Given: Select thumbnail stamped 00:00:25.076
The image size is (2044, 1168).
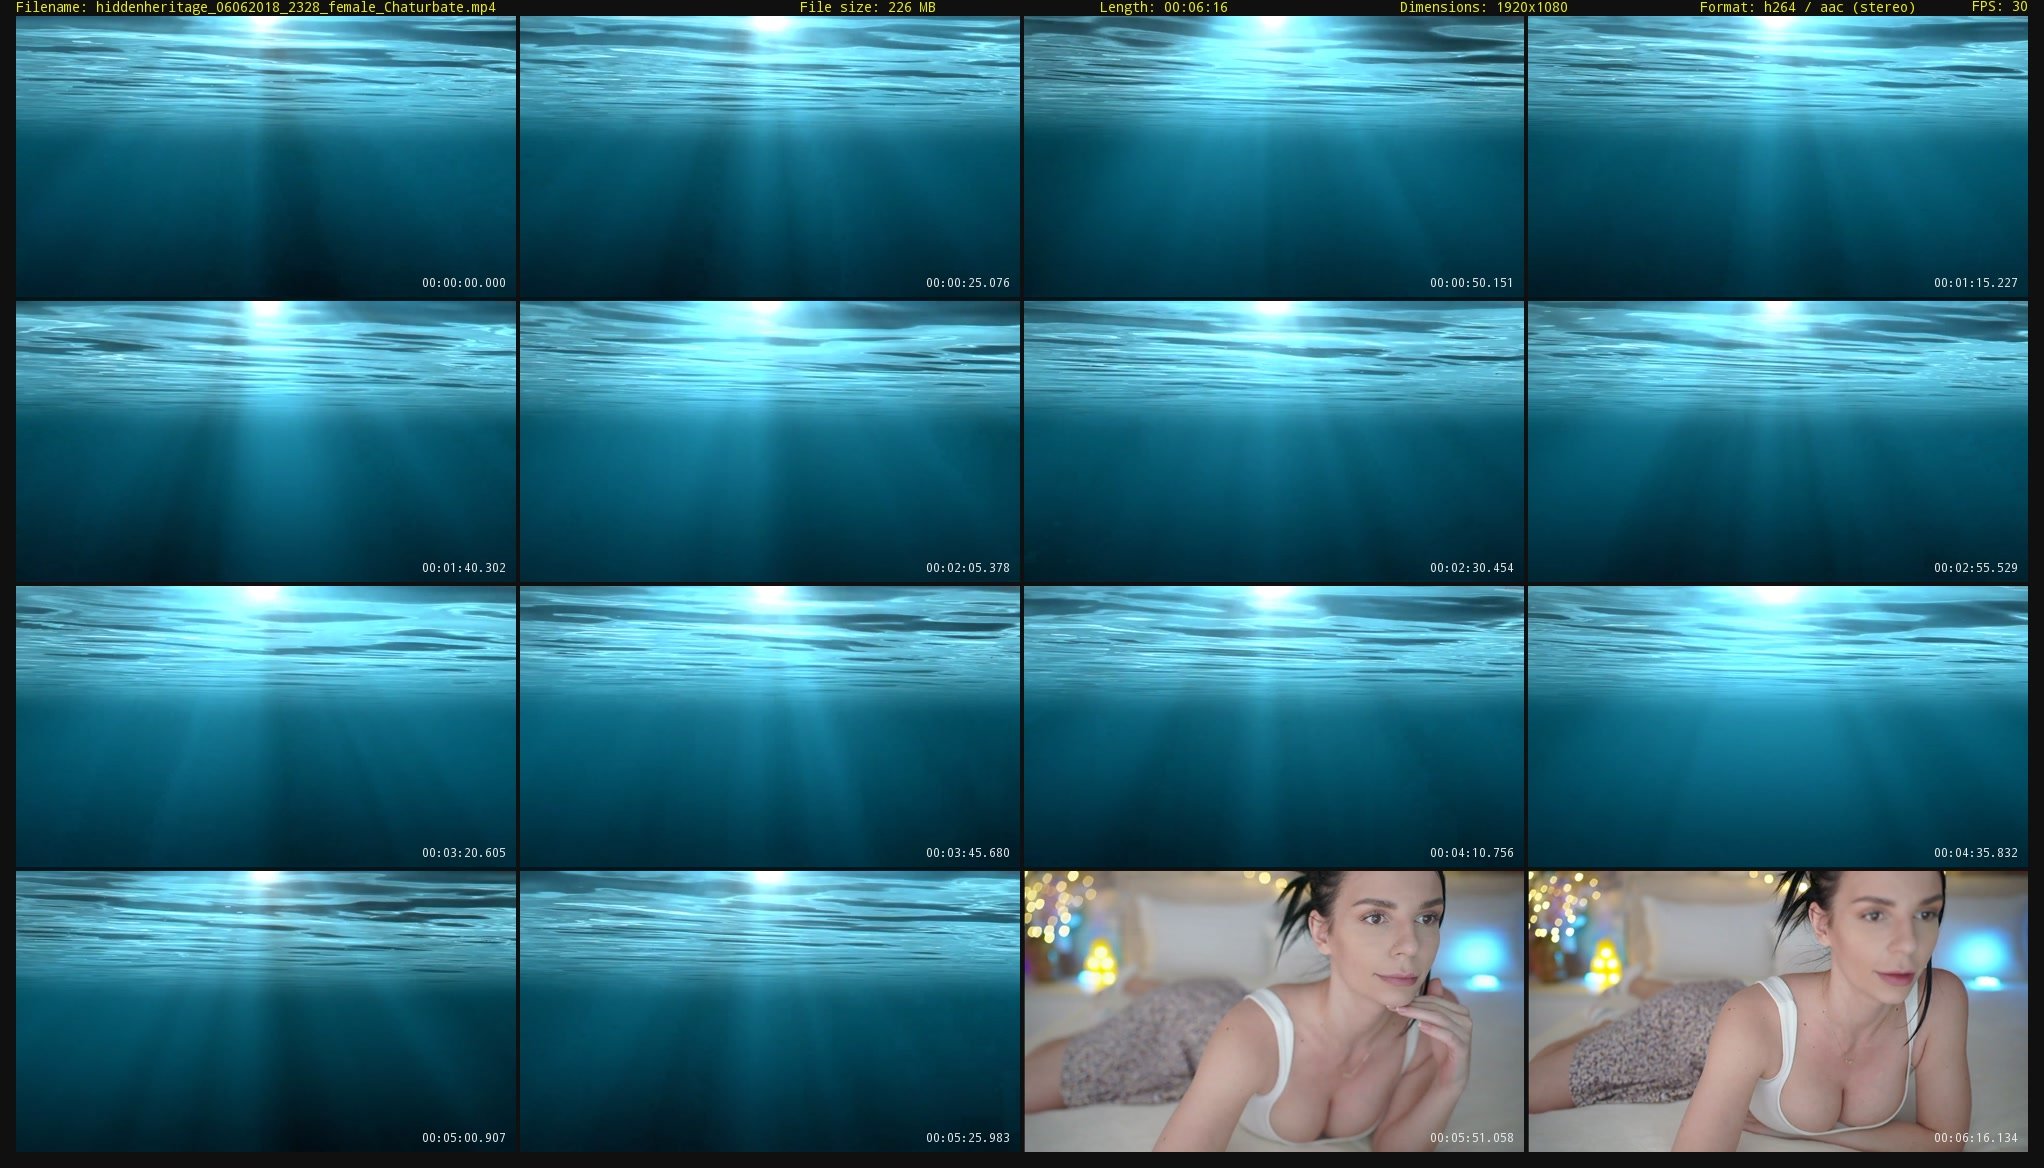Looking at the screenshot, I should point(770,157).
